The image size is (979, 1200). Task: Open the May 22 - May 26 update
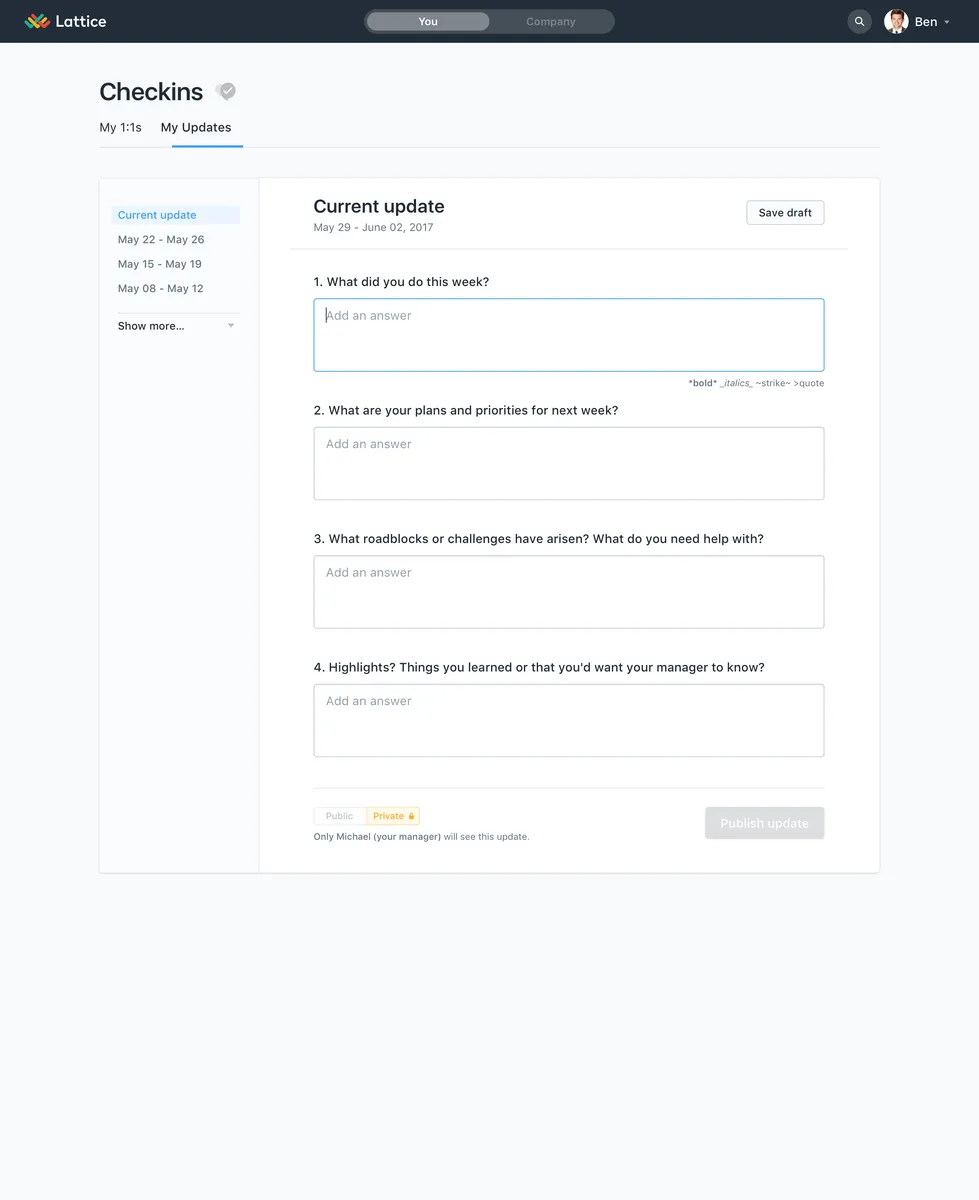[x=161, y=240]
